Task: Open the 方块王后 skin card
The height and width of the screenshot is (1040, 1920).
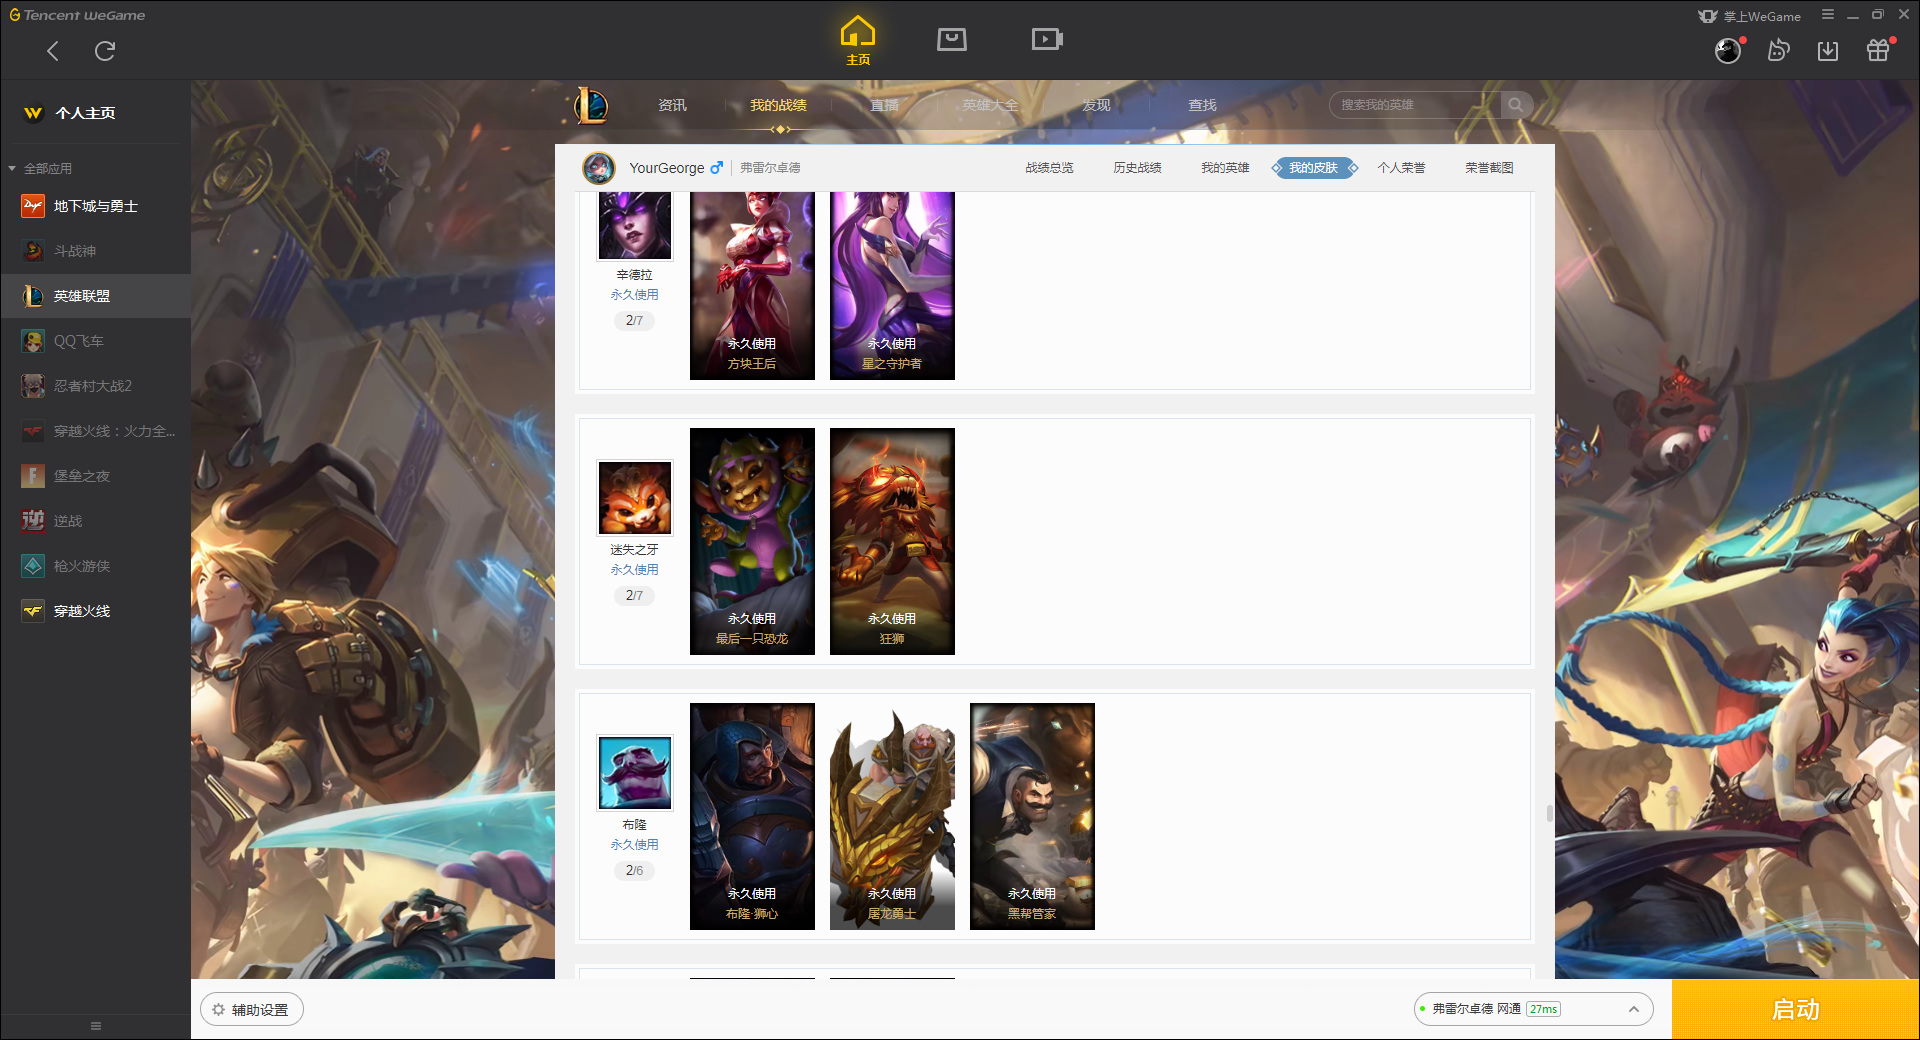Action: 752,286
